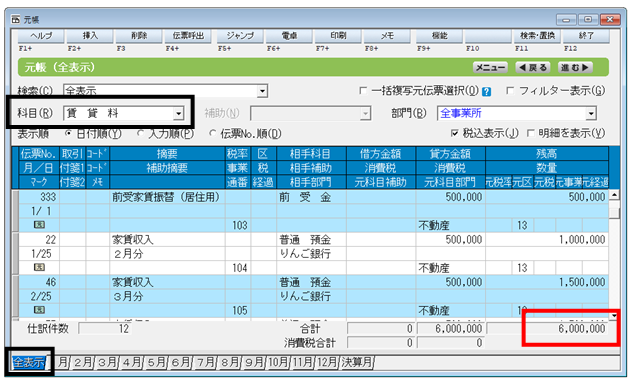Click the 仕訳件数 field showing 12
This screenshot has width=631, height=384.
coord(105,329)
